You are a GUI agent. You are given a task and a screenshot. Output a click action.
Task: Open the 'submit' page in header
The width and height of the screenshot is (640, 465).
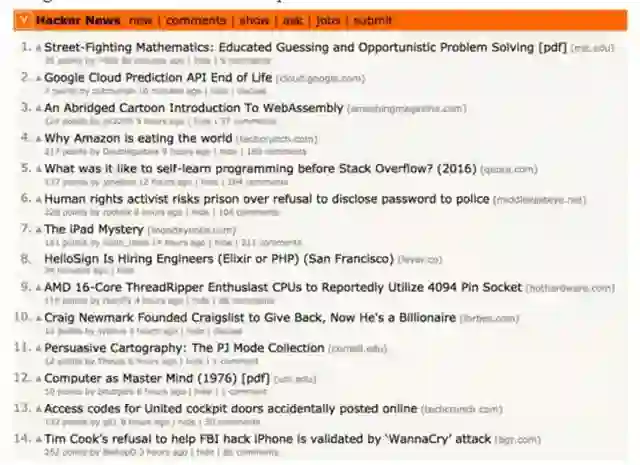372,20
